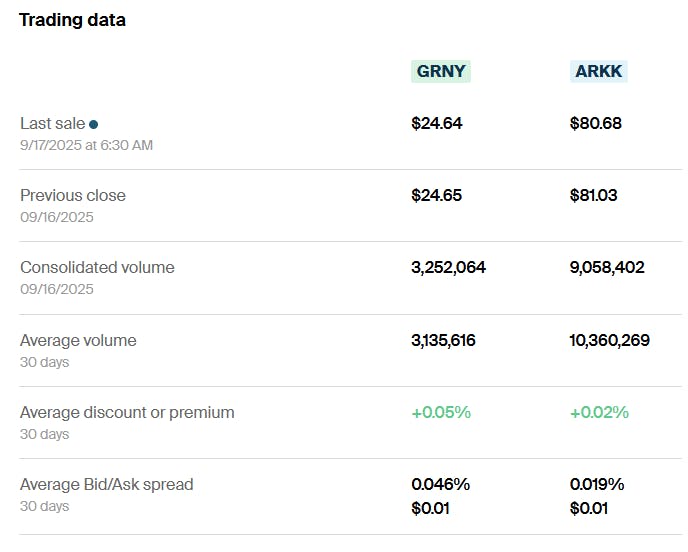Viewport: 688px width, 552px height.
Task: Click GRNY last sale $24.64
Action: point(437,123)
